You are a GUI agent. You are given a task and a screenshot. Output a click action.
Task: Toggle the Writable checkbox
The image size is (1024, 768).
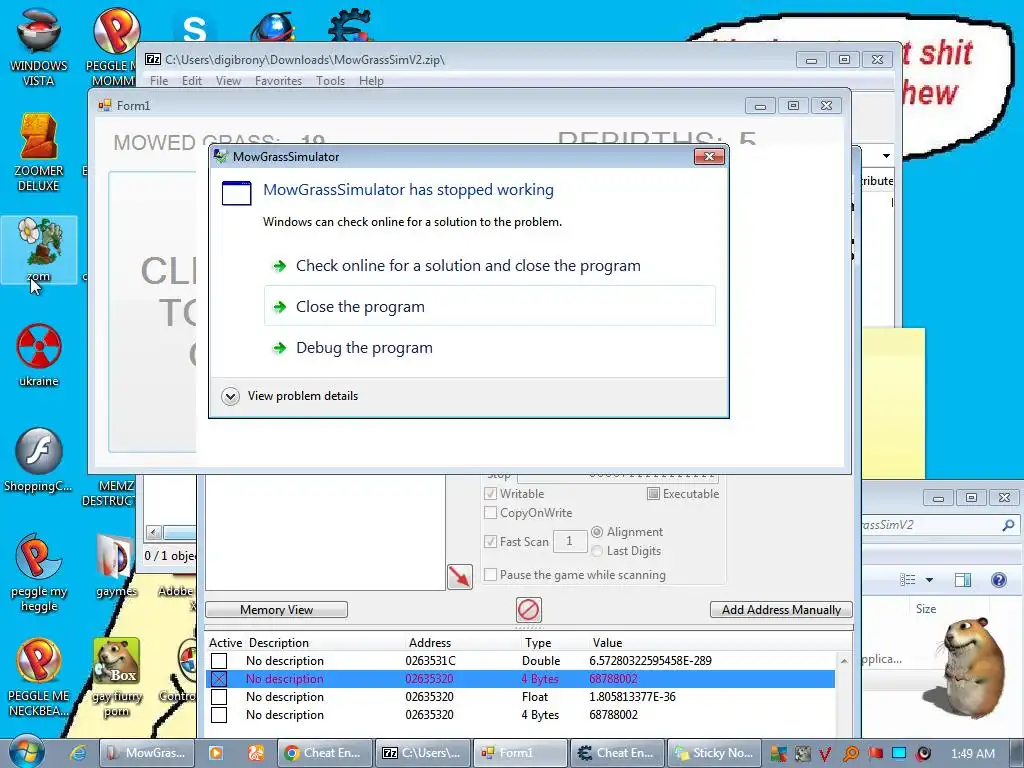tap(490, 494)
